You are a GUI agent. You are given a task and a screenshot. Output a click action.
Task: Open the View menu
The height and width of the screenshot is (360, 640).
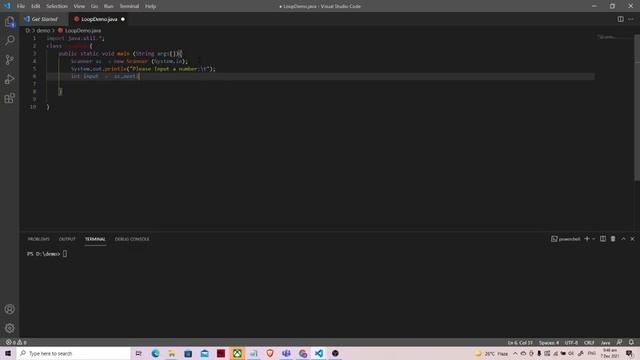[79, 6]
